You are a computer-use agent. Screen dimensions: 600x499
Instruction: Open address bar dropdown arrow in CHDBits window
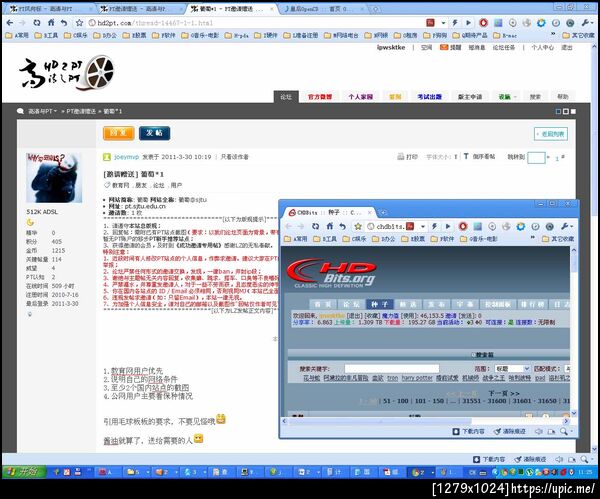pyautogui.click(x=422, y=226)
